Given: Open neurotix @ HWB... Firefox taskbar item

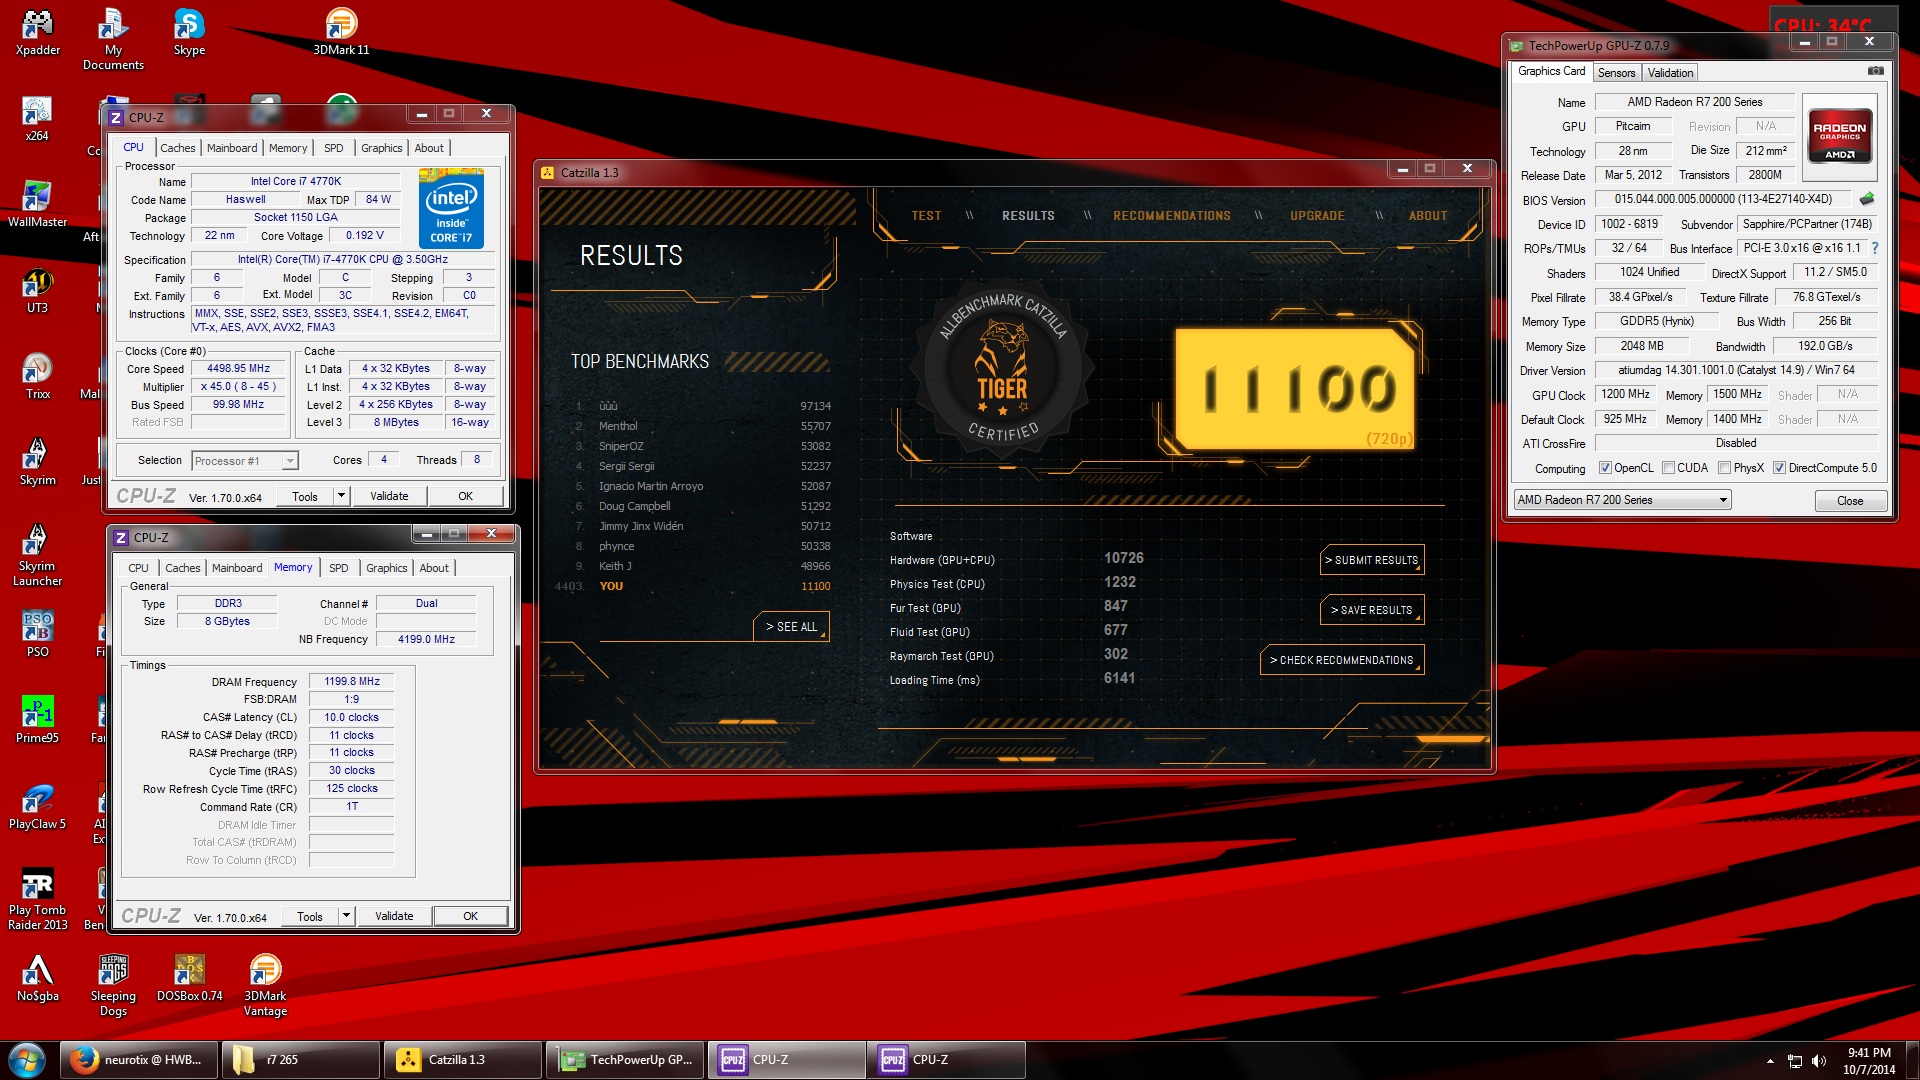Looking at the screenshot, I should [140, 1060].
